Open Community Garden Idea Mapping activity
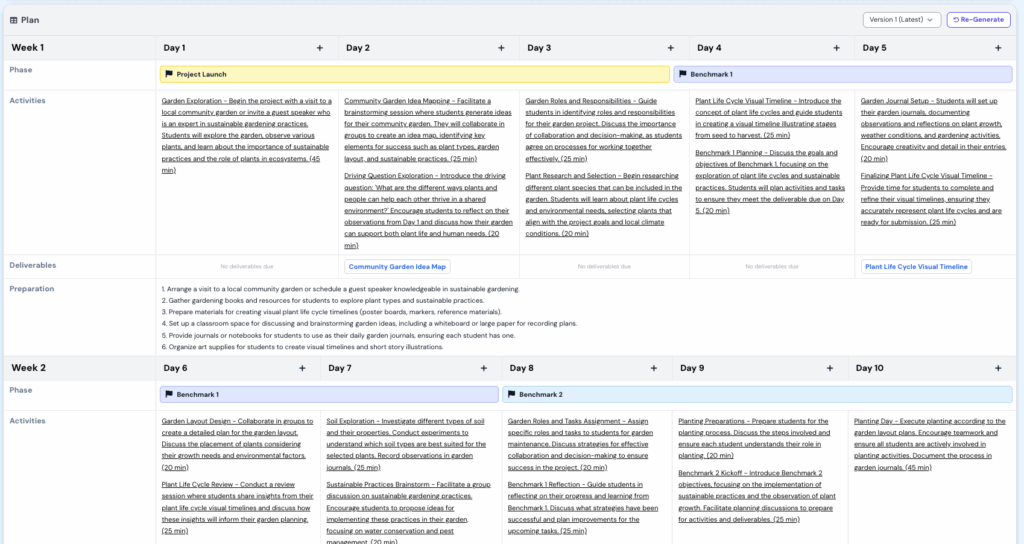This screenshot has height=544, width=1024. 428,129
